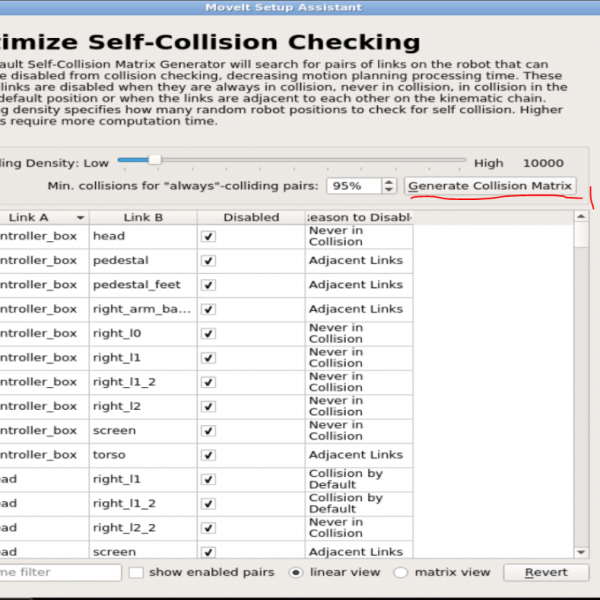This screenshot has height=600, width=600.
Task: Toggle the Disabled checkbox for the pedestal_feet row
Action: click(x=209, y=285)
